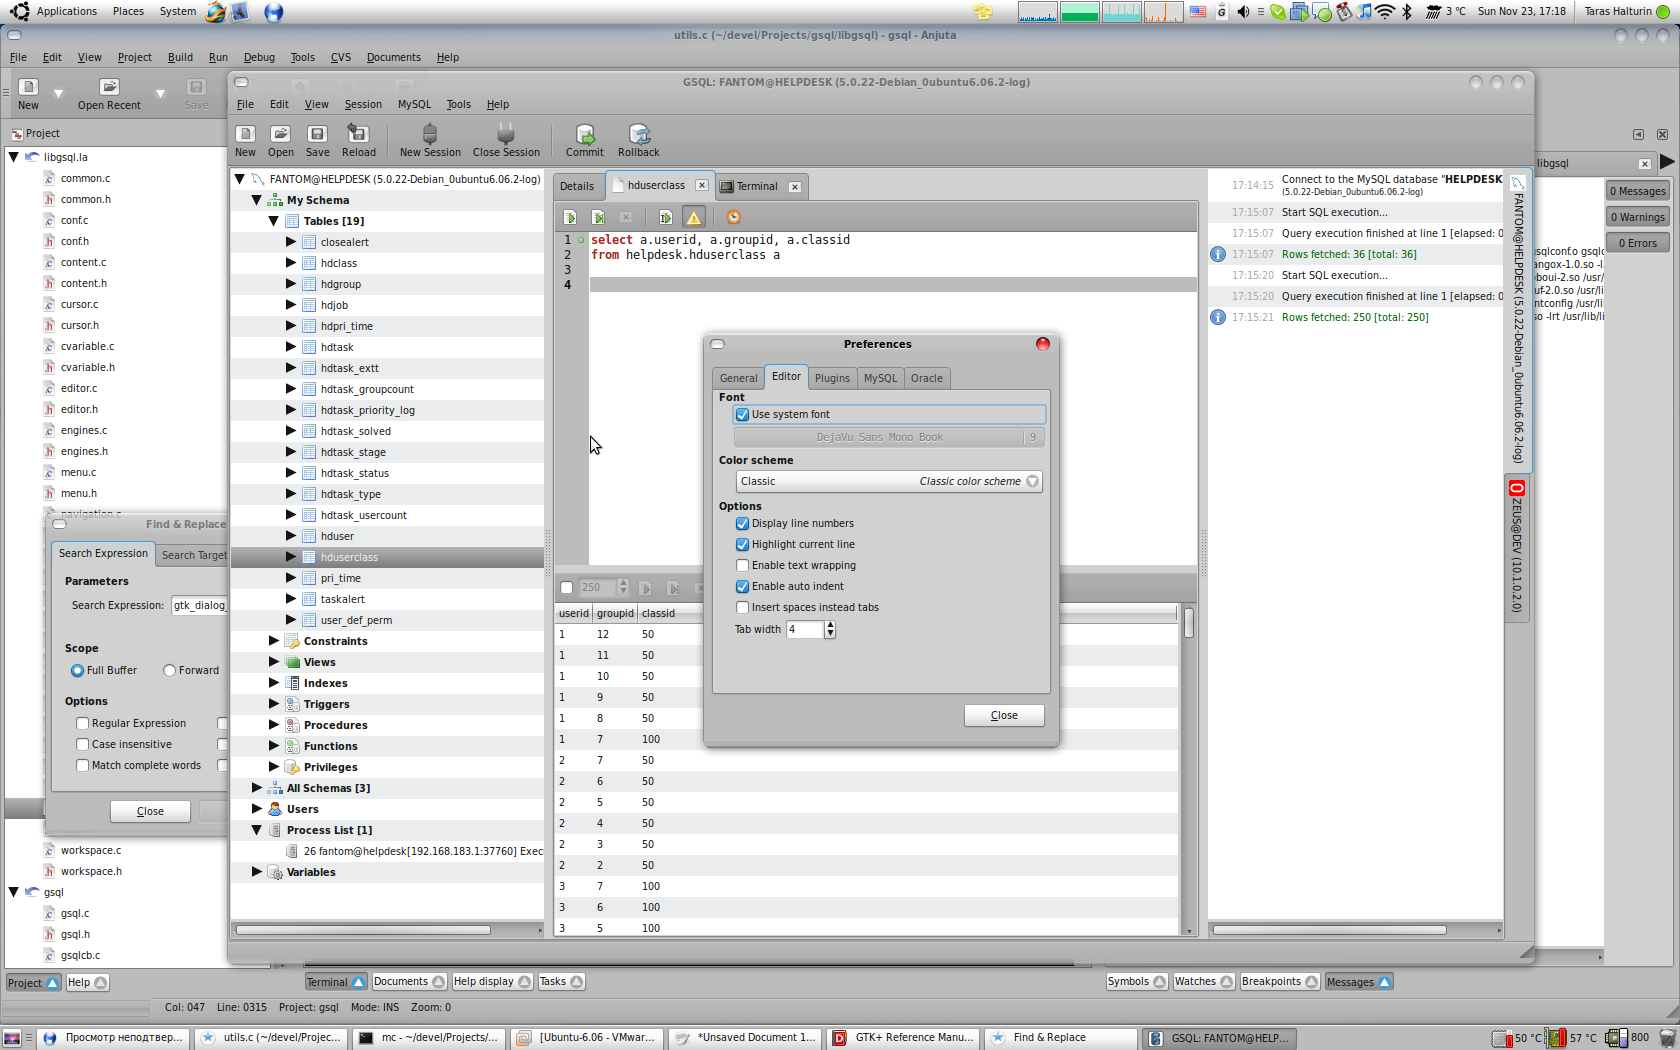
Task: Select the Forward scope radio button
Action: (x=169, y=670)
